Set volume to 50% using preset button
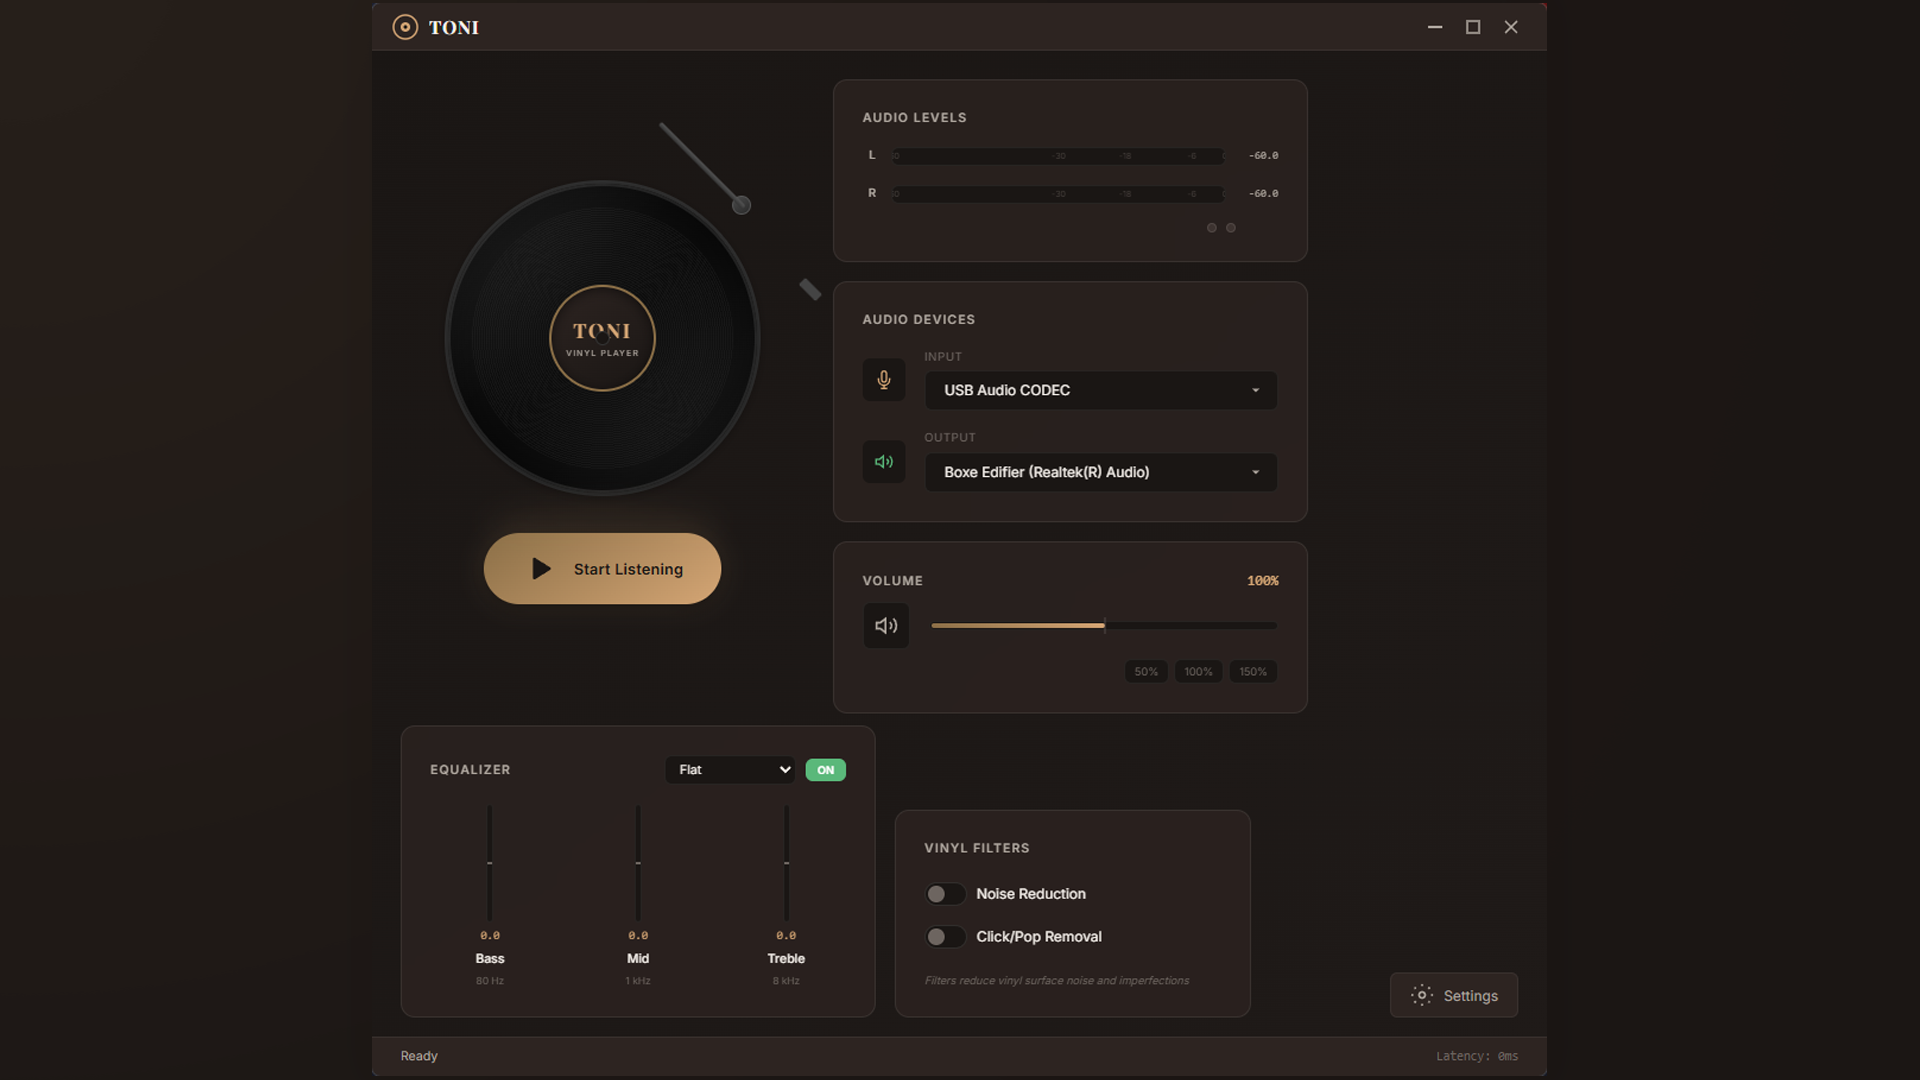This screenshot has width=1920, height=1080. 1145,671
